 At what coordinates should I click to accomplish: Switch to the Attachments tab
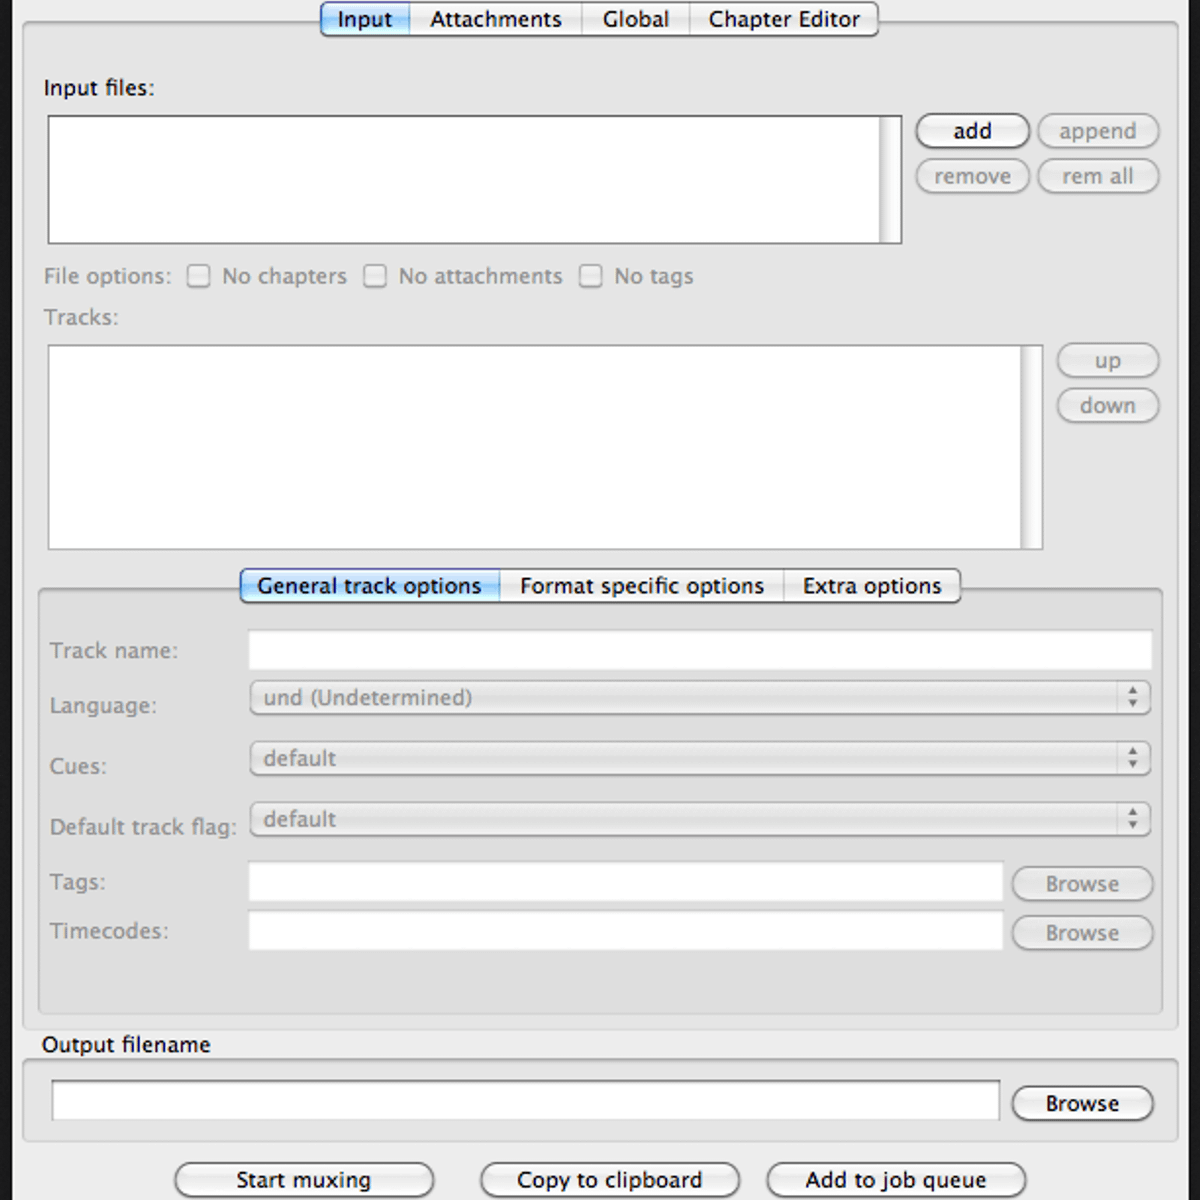[x=495, y=19]
